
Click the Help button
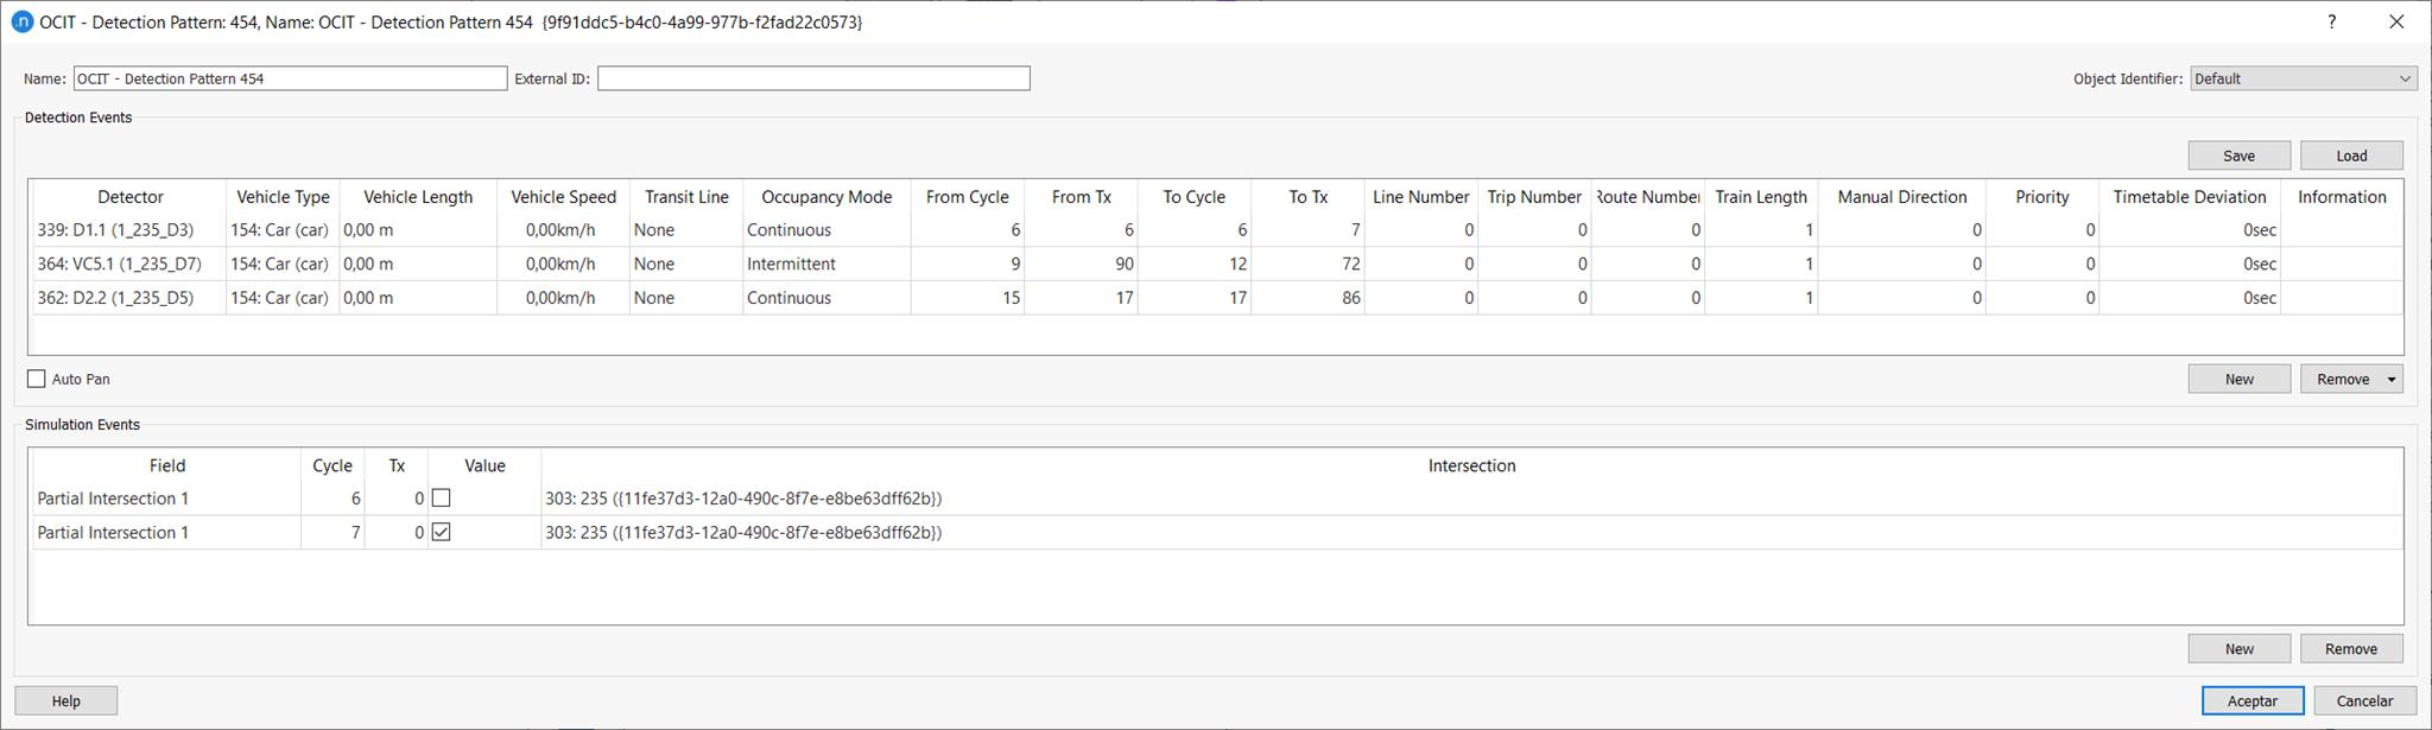click(66, 701)
